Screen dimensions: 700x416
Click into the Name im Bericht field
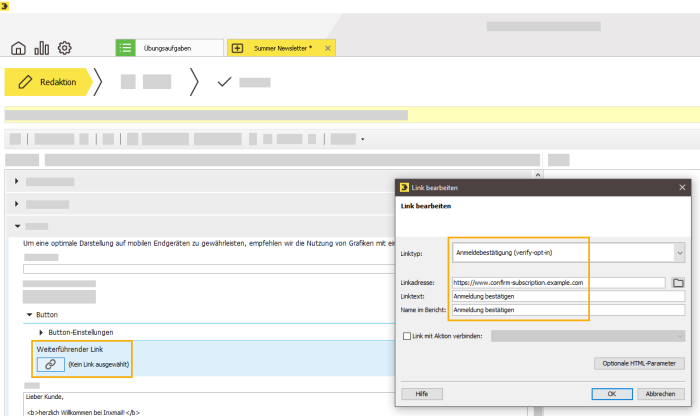(568, 310)
